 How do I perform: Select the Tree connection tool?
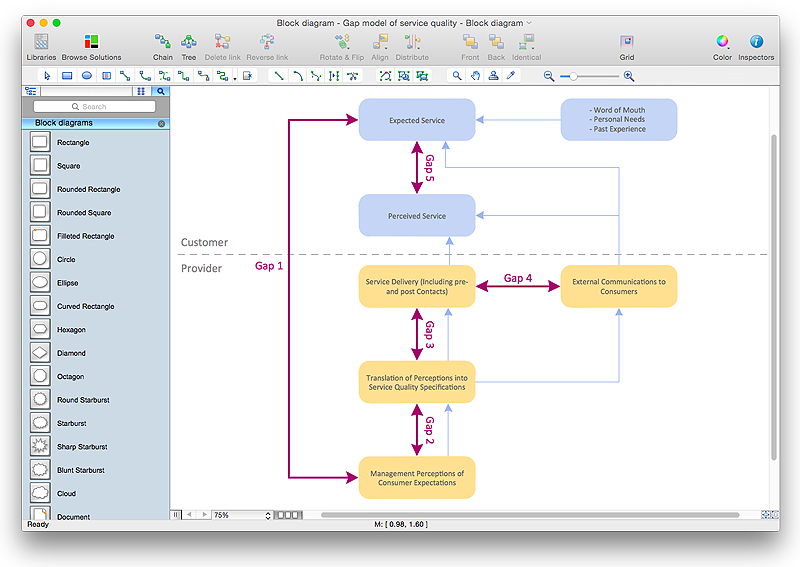[x=188, y=43]
